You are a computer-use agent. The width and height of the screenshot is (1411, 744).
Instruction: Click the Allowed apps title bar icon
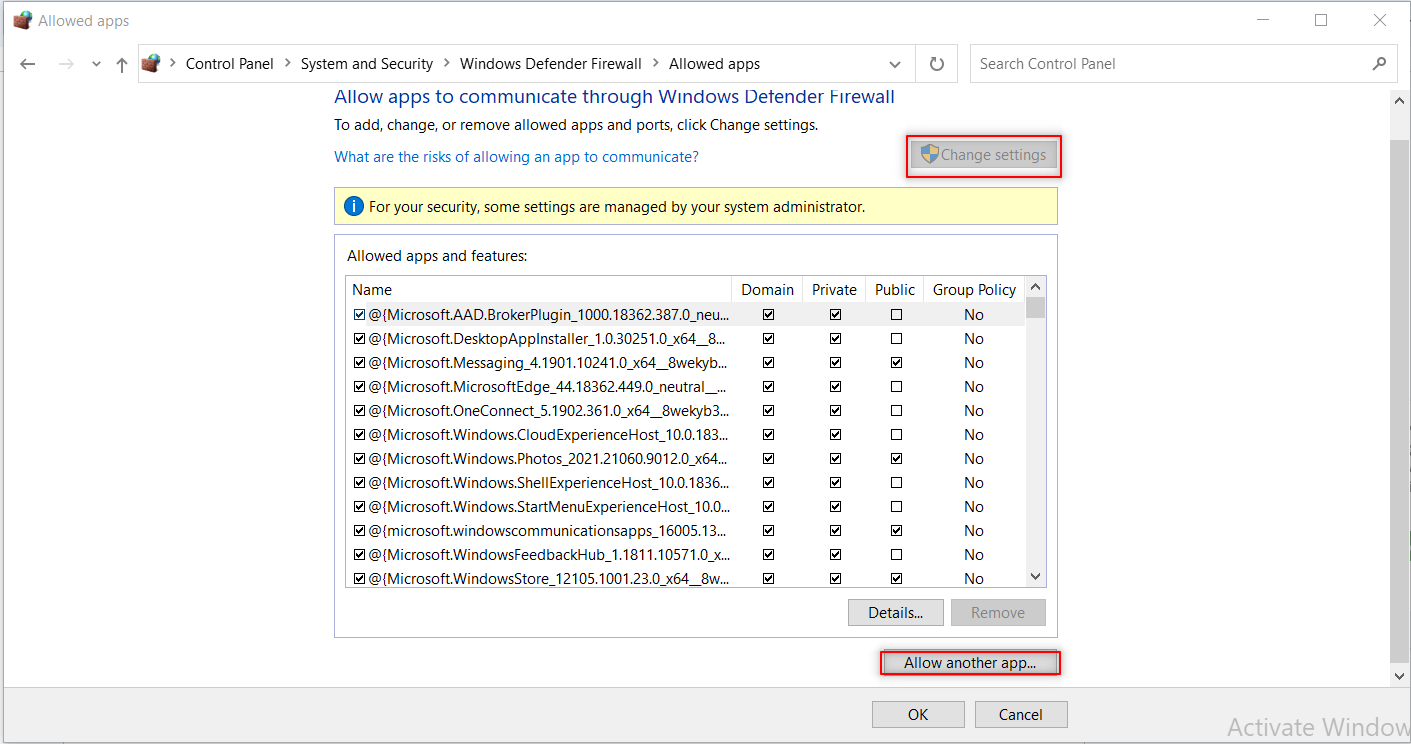22,20
